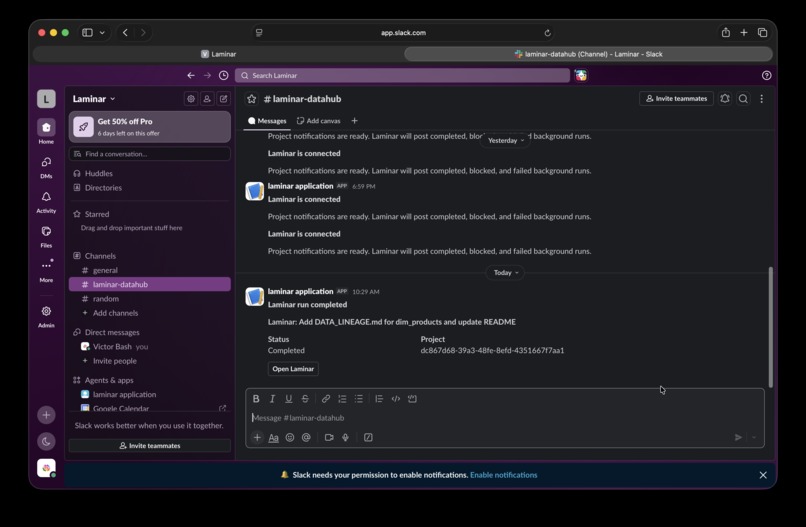Open the random channel
806x527 pixels.
[x=150, y=299]
